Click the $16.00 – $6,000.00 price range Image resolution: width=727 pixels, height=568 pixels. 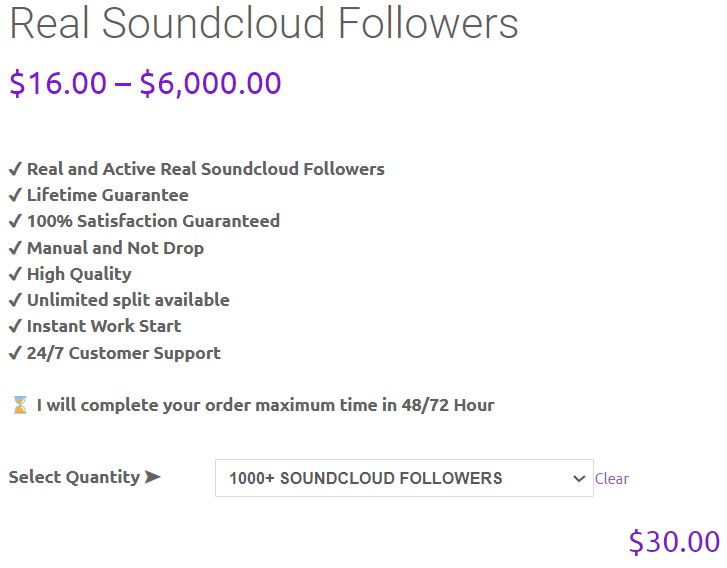pos(145,83)
